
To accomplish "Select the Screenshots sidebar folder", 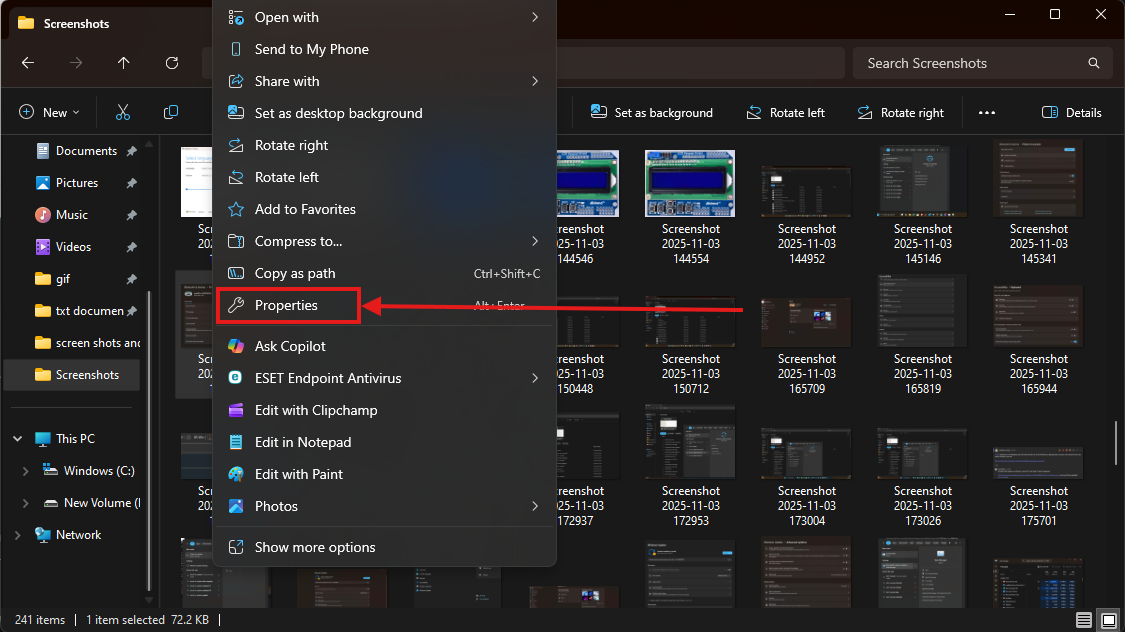I will click(x=72, y=375).
